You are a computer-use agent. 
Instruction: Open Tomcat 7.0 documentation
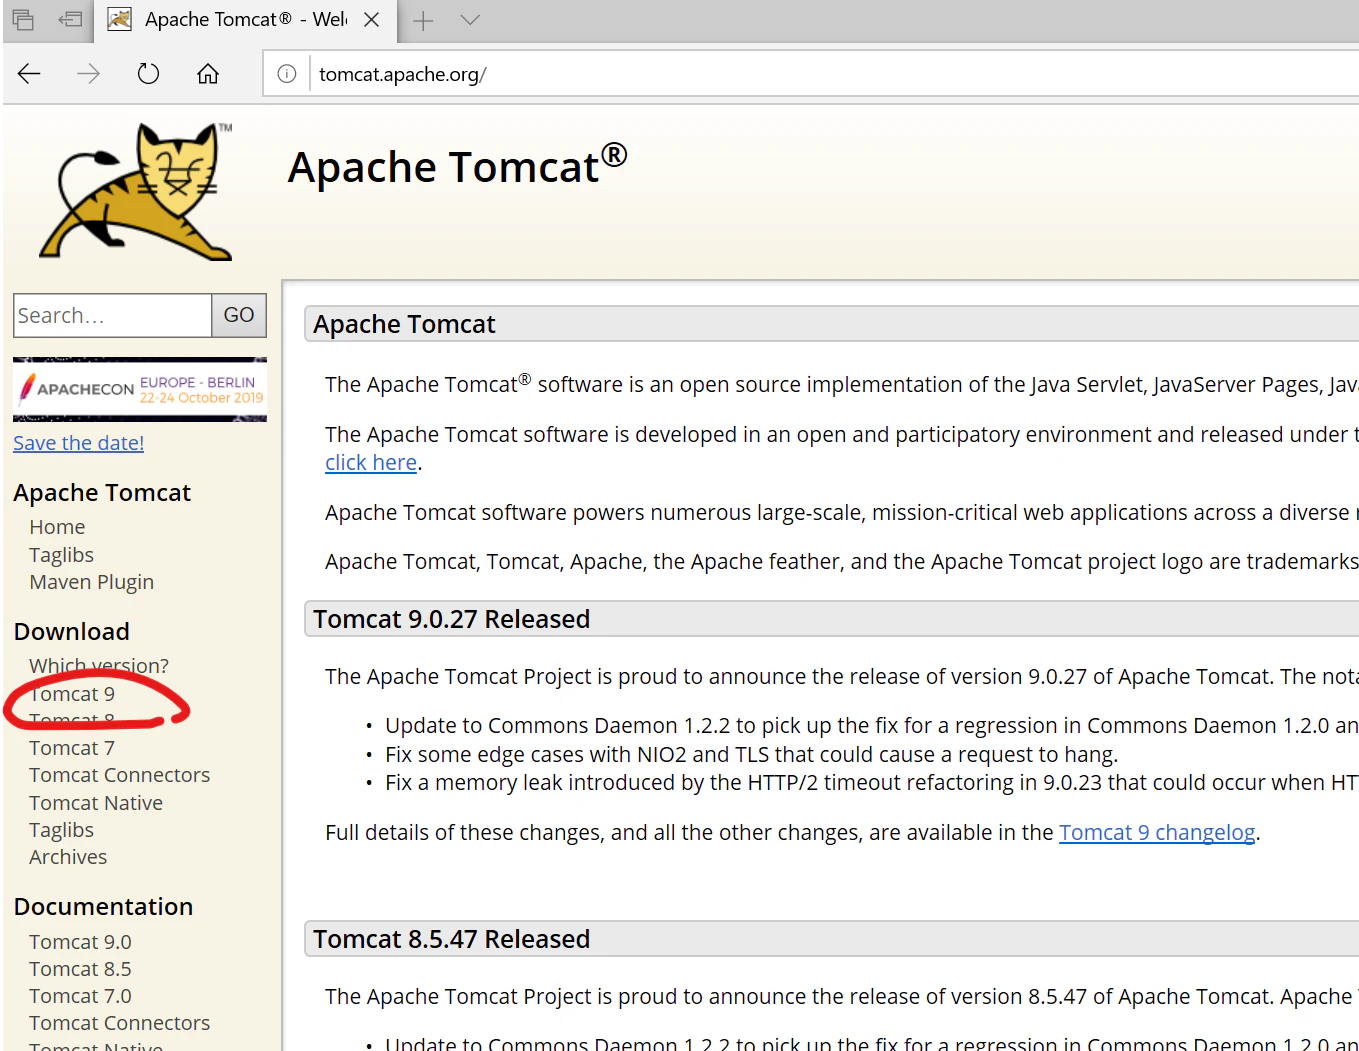[x=80, y=996]
